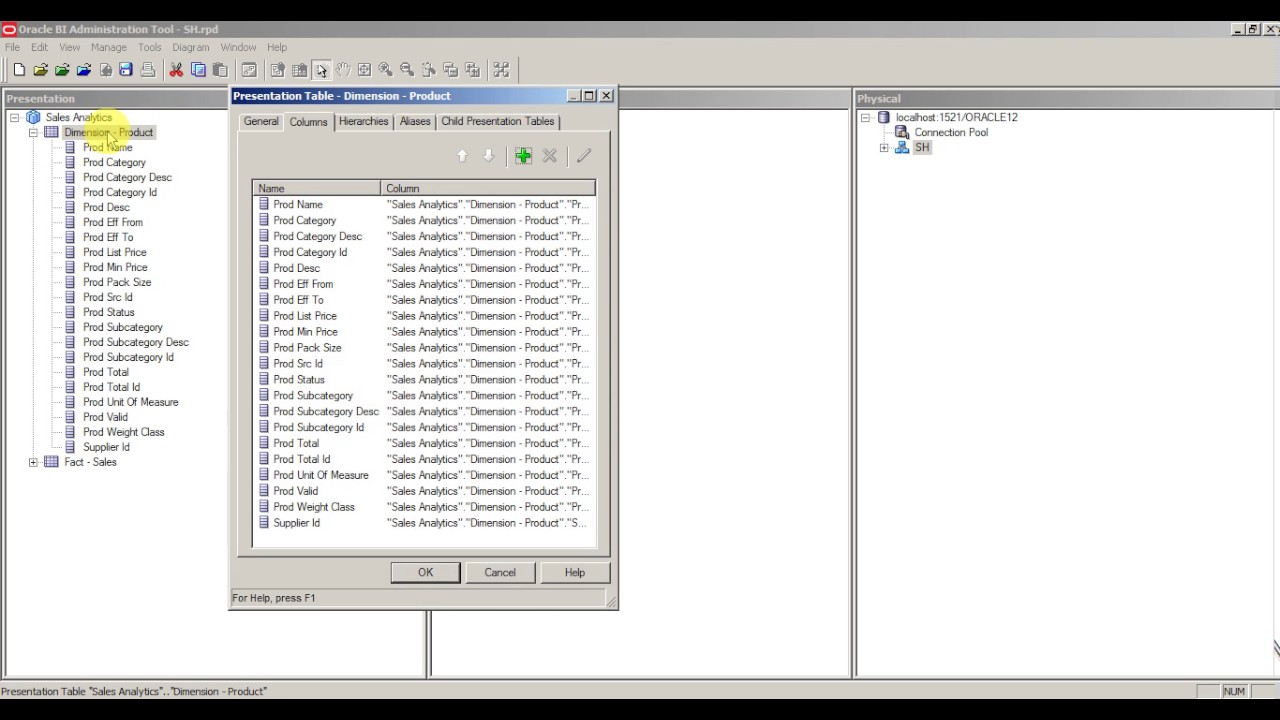Select Supplier Id in Presentation tree
1280x720 pixels.
(106, 447)
